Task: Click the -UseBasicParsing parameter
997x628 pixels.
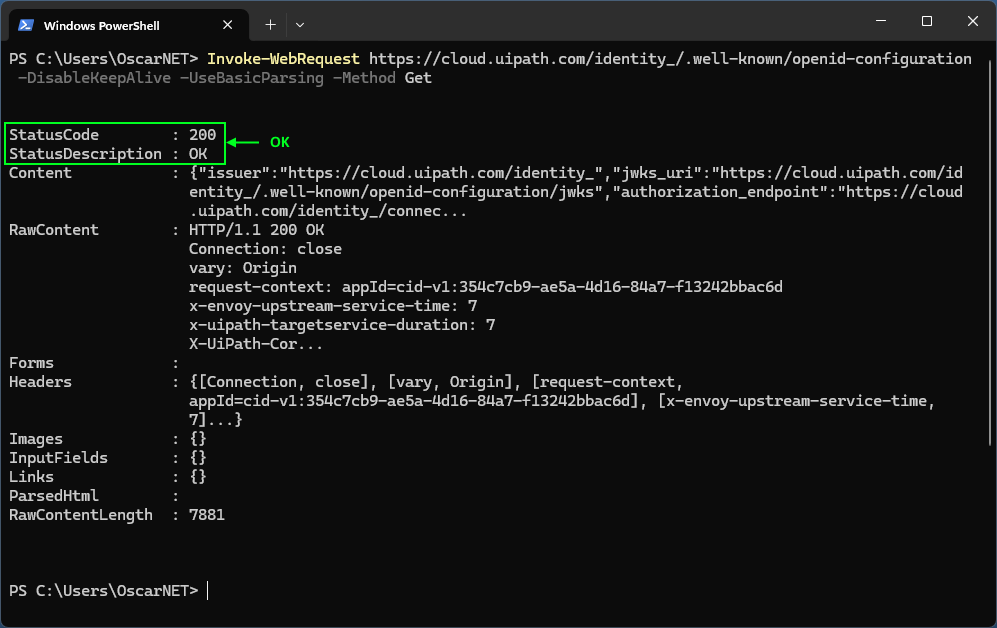Action: pyautogui.click(x=252, y=78)
